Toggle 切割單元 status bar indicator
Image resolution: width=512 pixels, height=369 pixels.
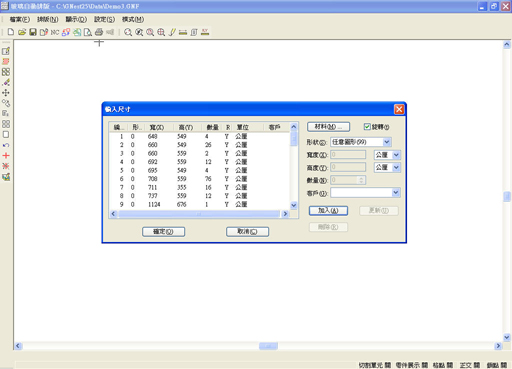[x=375, y=365]
